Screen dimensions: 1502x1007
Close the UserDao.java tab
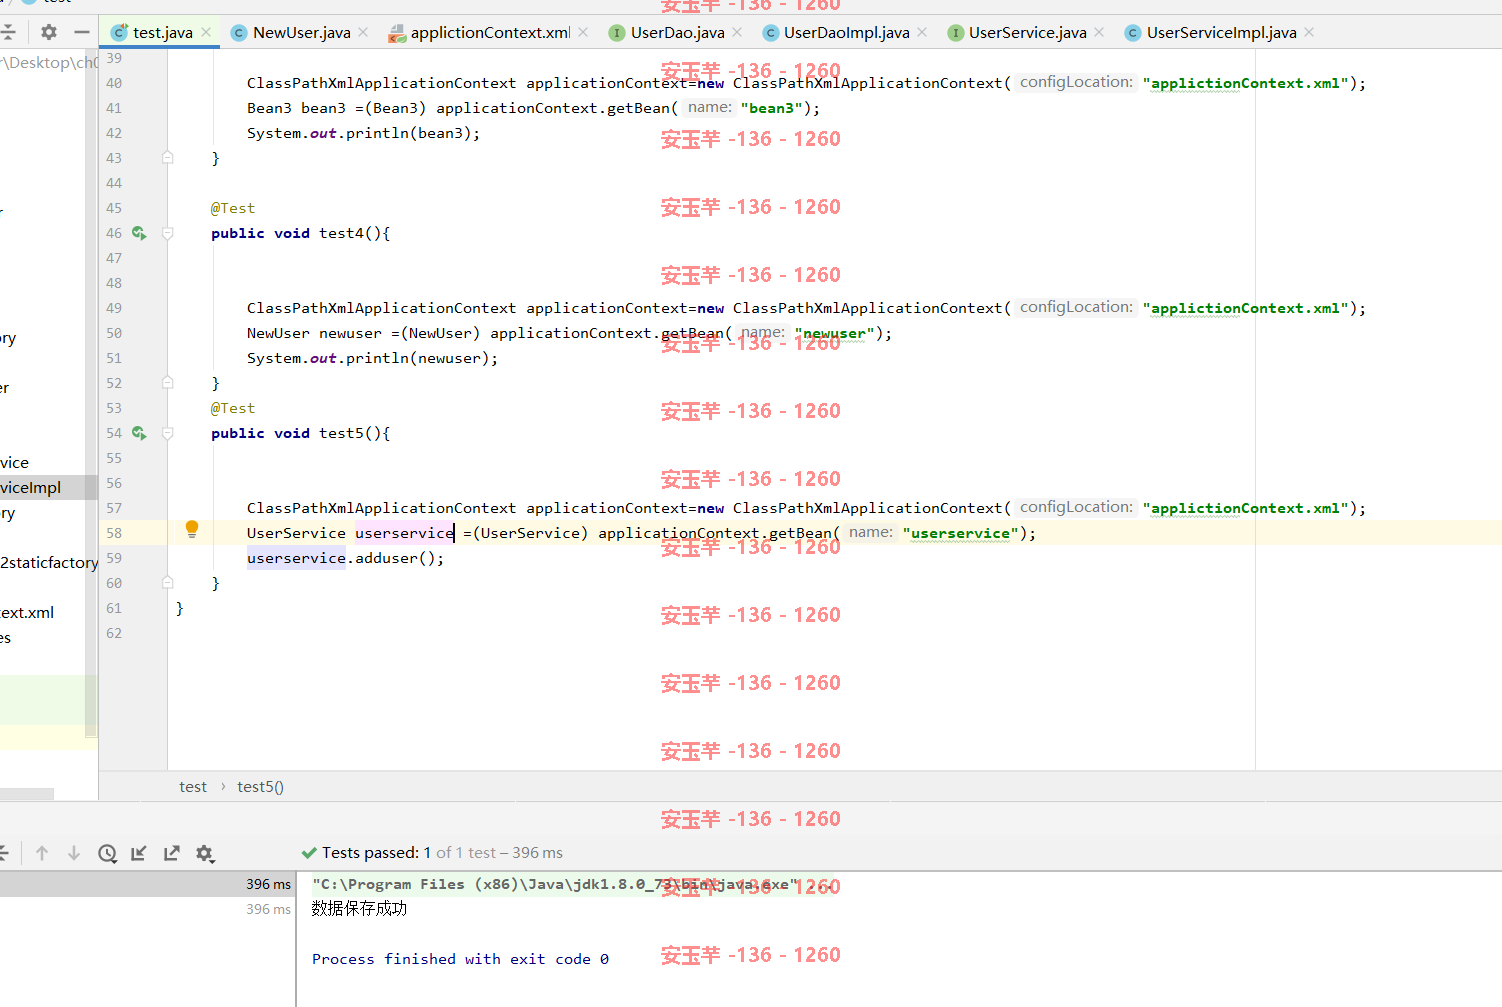point(737,32)
